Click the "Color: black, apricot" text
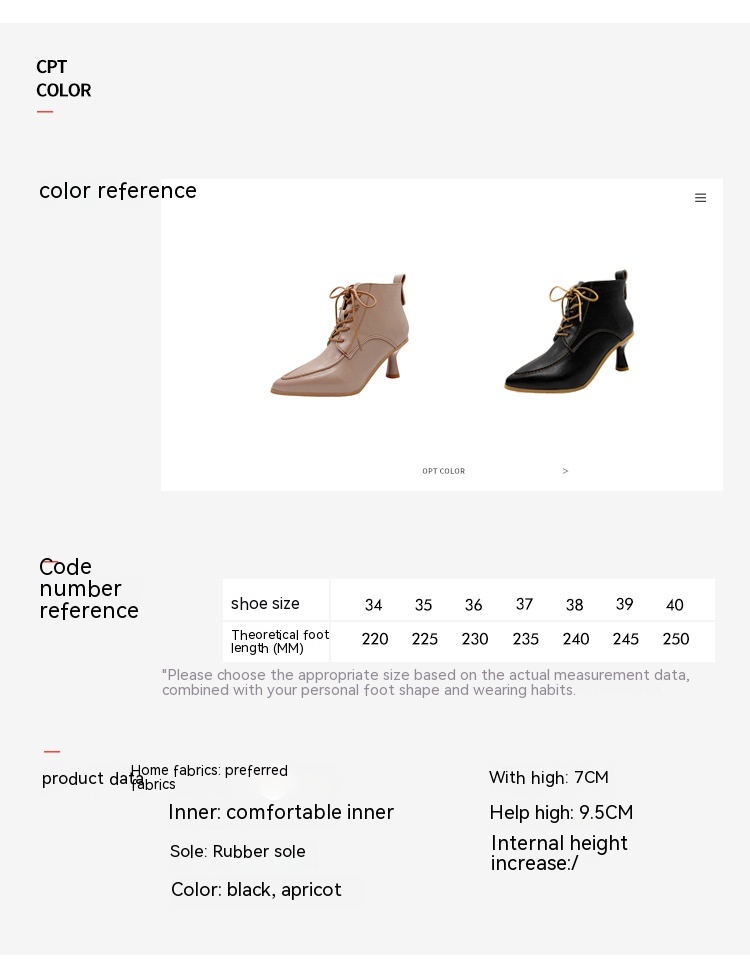 coord(256,890)
